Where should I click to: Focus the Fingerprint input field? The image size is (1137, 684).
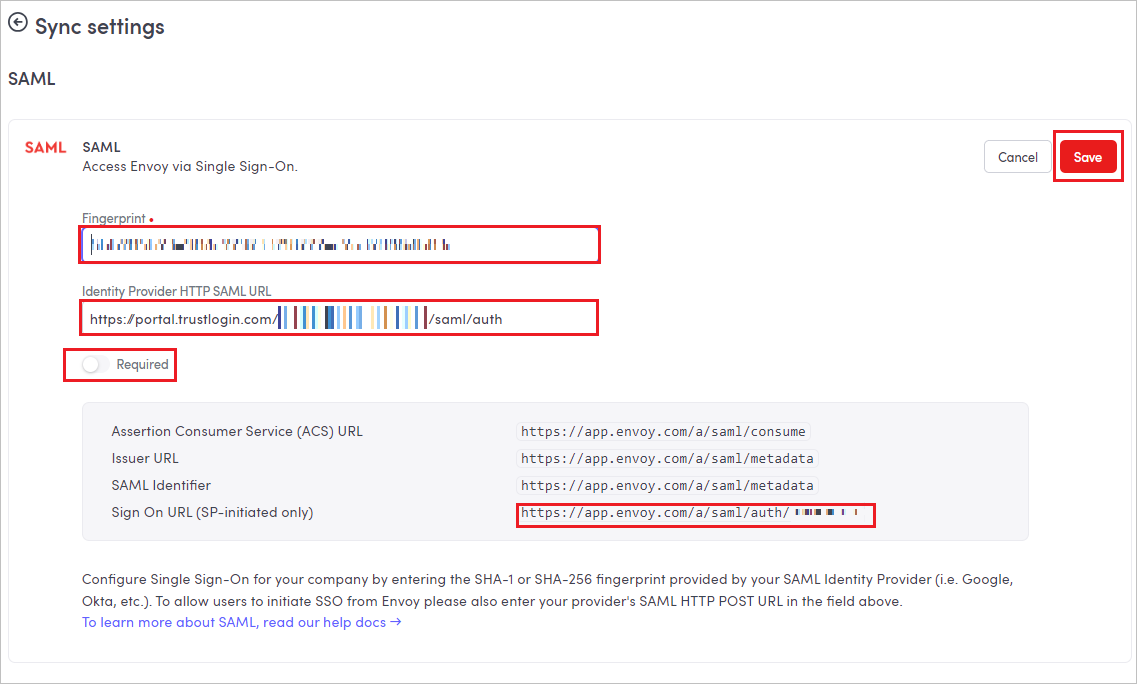339,245
